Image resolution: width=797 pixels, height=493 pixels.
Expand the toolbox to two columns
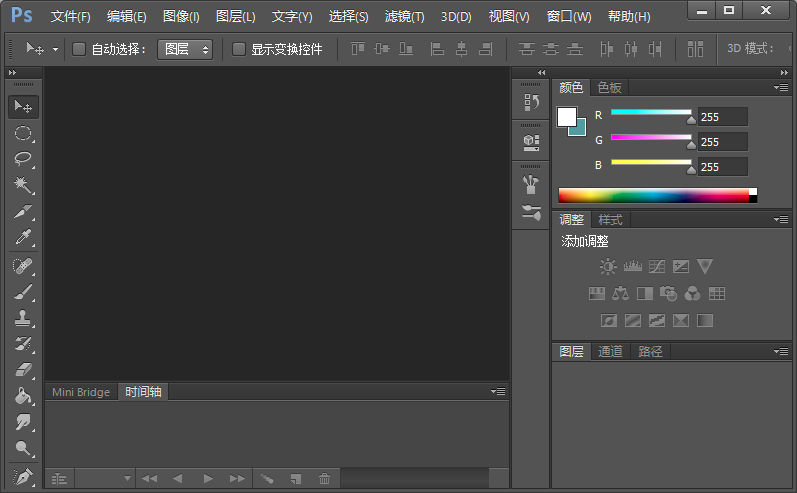tap(12, 73)
